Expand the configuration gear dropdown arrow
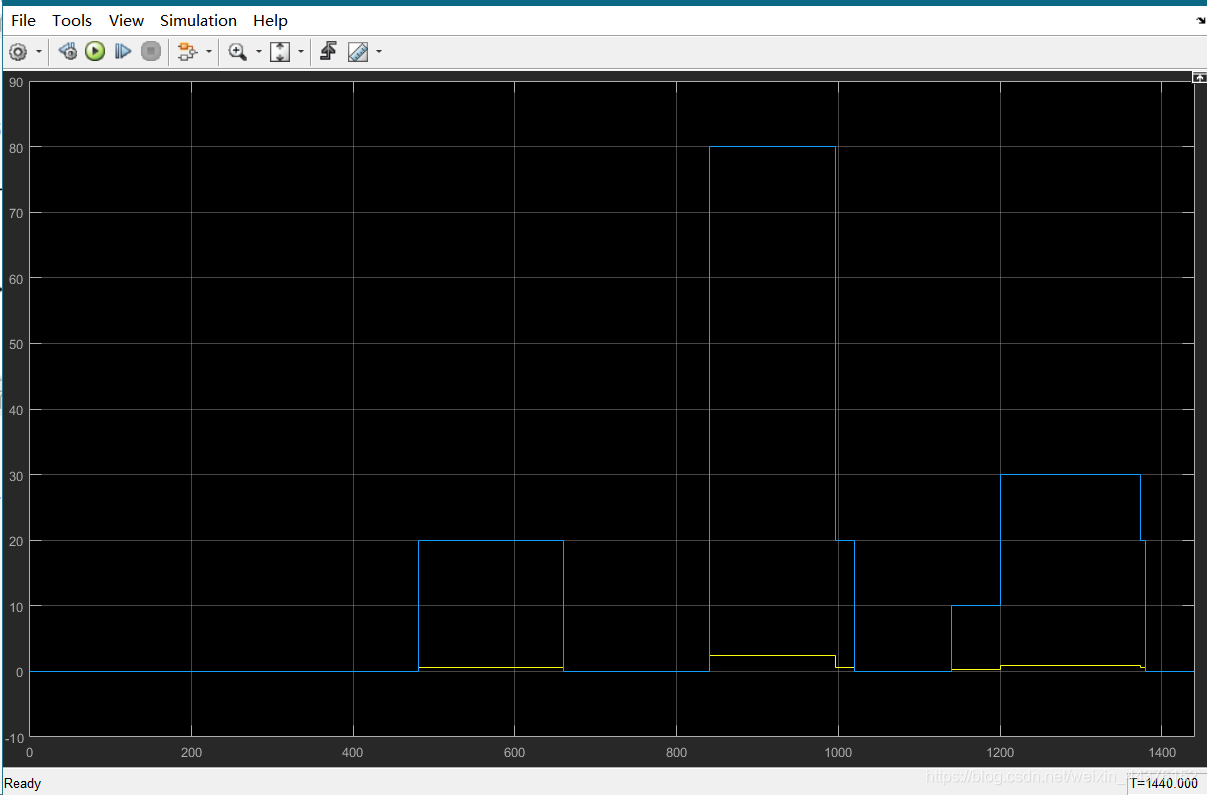Screen dimensions: 1207x795 coord(39,51)
